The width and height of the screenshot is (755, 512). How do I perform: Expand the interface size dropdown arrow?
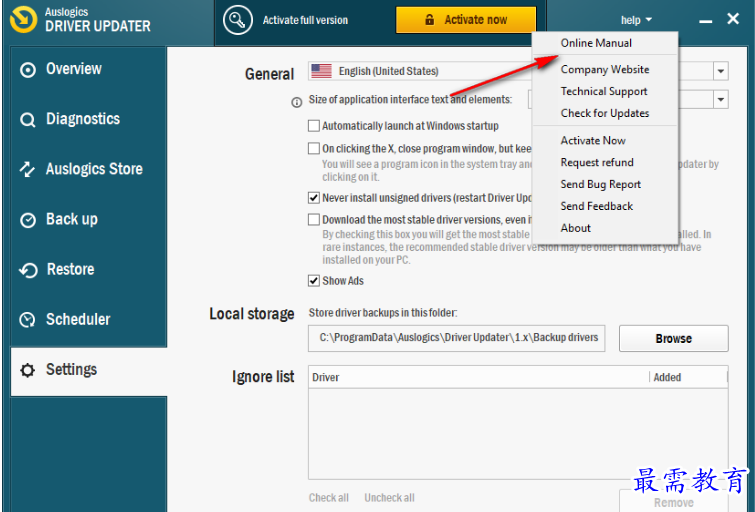[721, 100]
